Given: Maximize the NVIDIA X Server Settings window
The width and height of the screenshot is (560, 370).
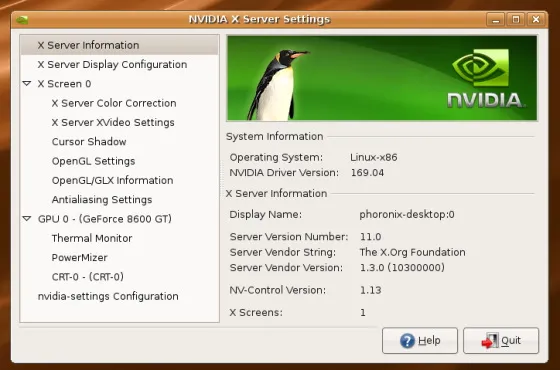Looking at the screenshot, I should (516, 20).
